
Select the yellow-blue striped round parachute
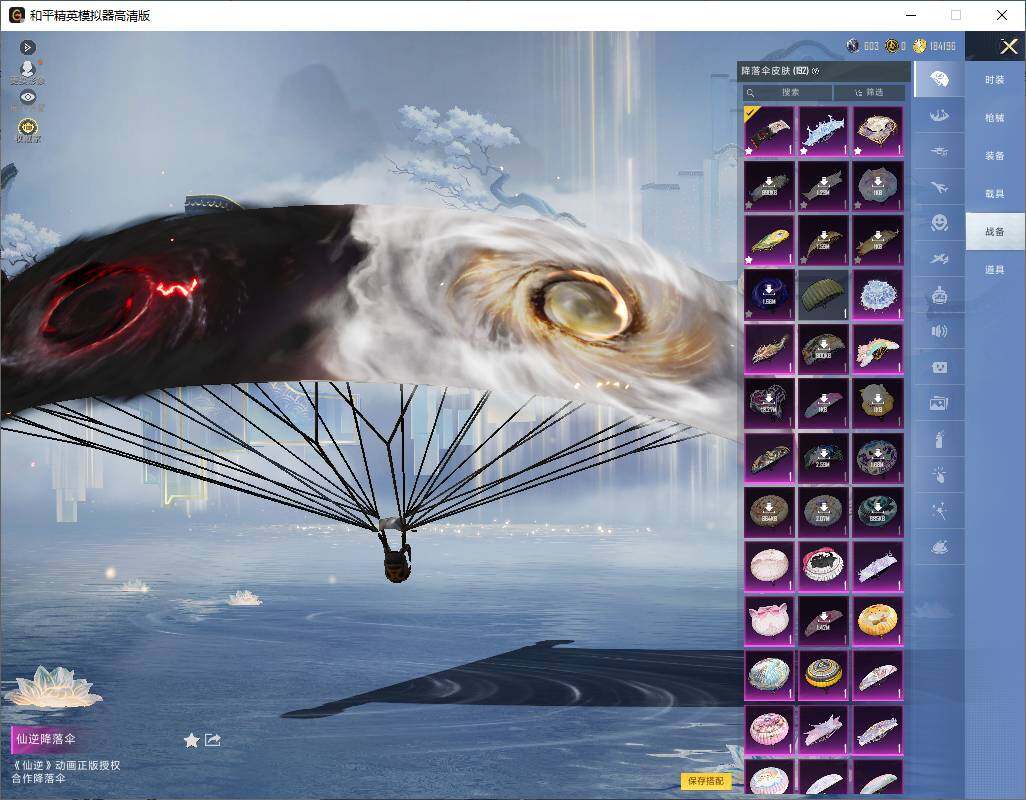coord(824,674)
